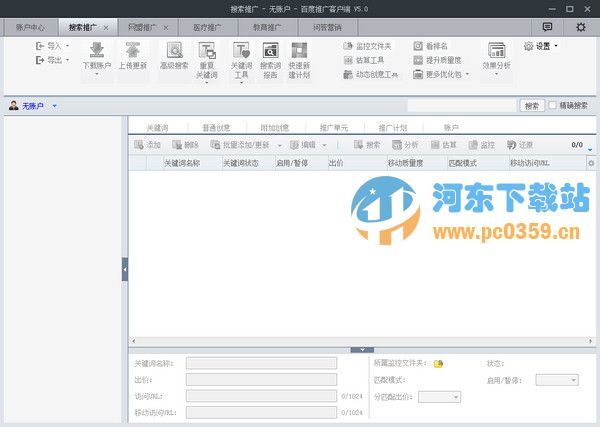The image size is (600, 427).
Task: Open 监控文件夹 monitor folder
Action: pyautogui.click(x=367, y=46)
